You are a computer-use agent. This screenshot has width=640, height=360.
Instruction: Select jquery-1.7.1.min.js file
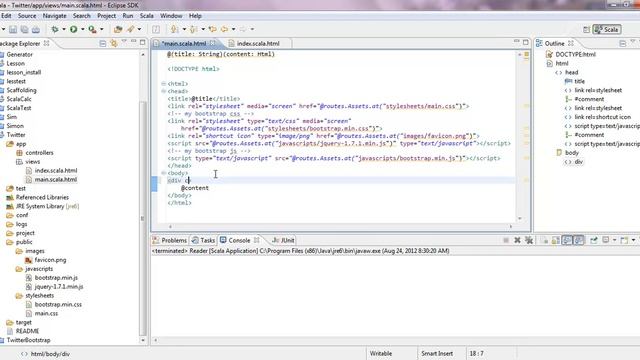(x=59, y=287)
